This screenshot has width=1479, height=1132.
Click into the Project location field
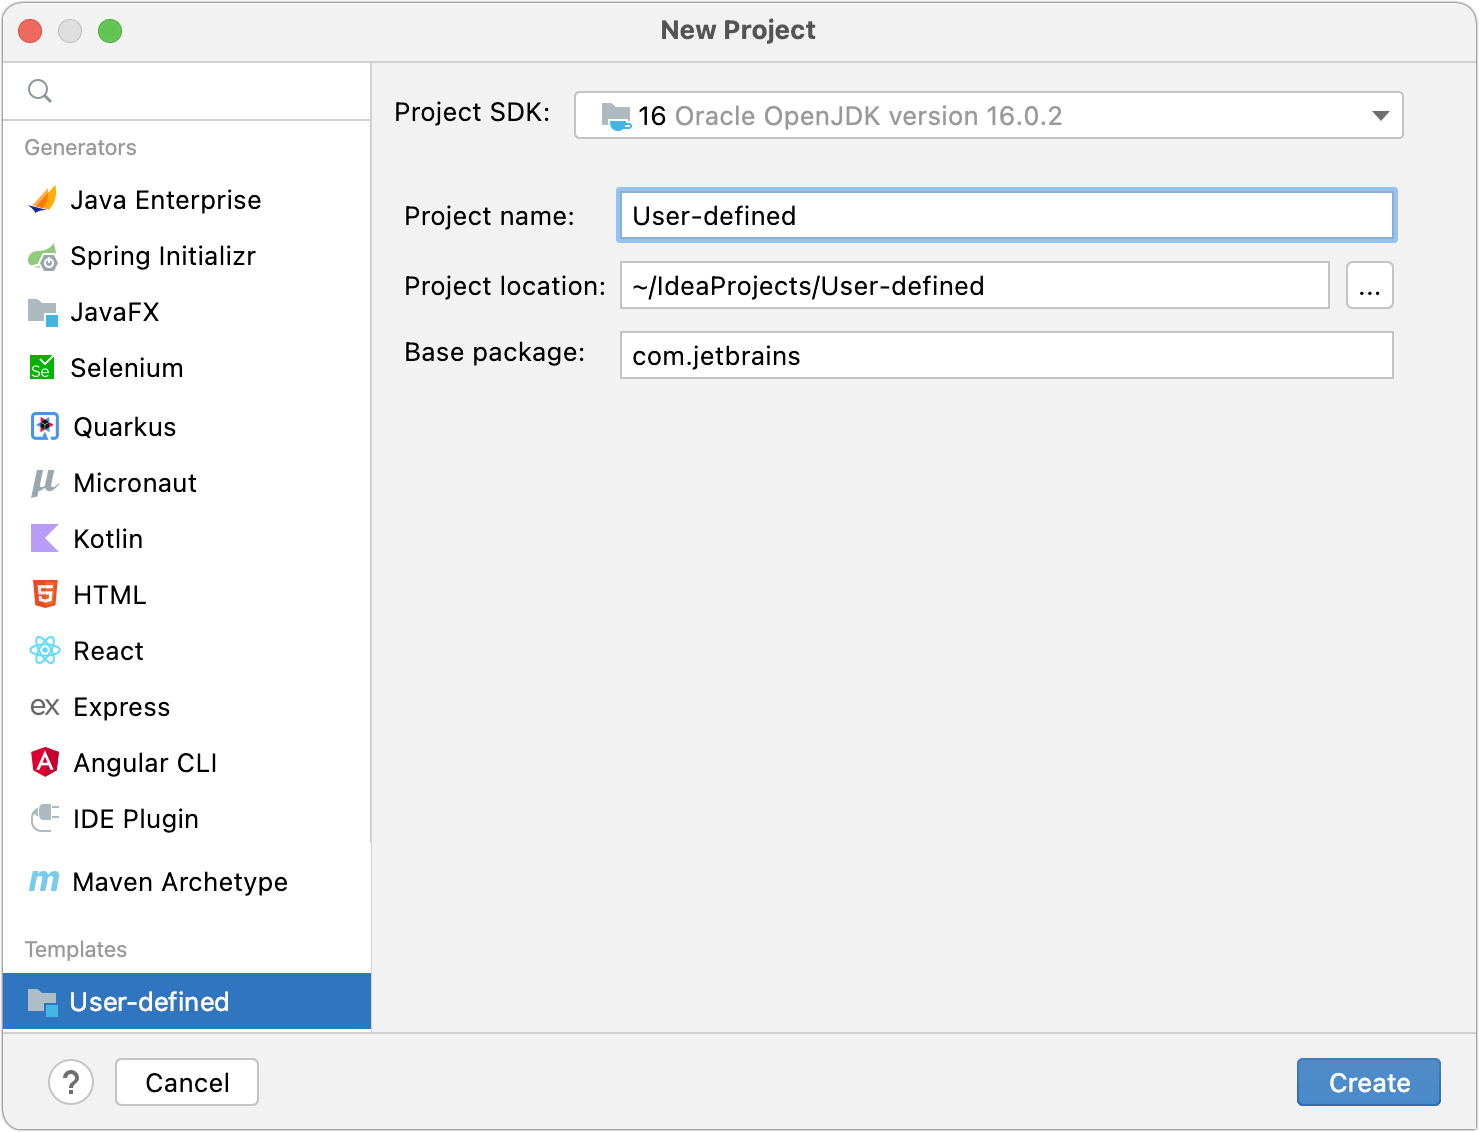[974, 285]
